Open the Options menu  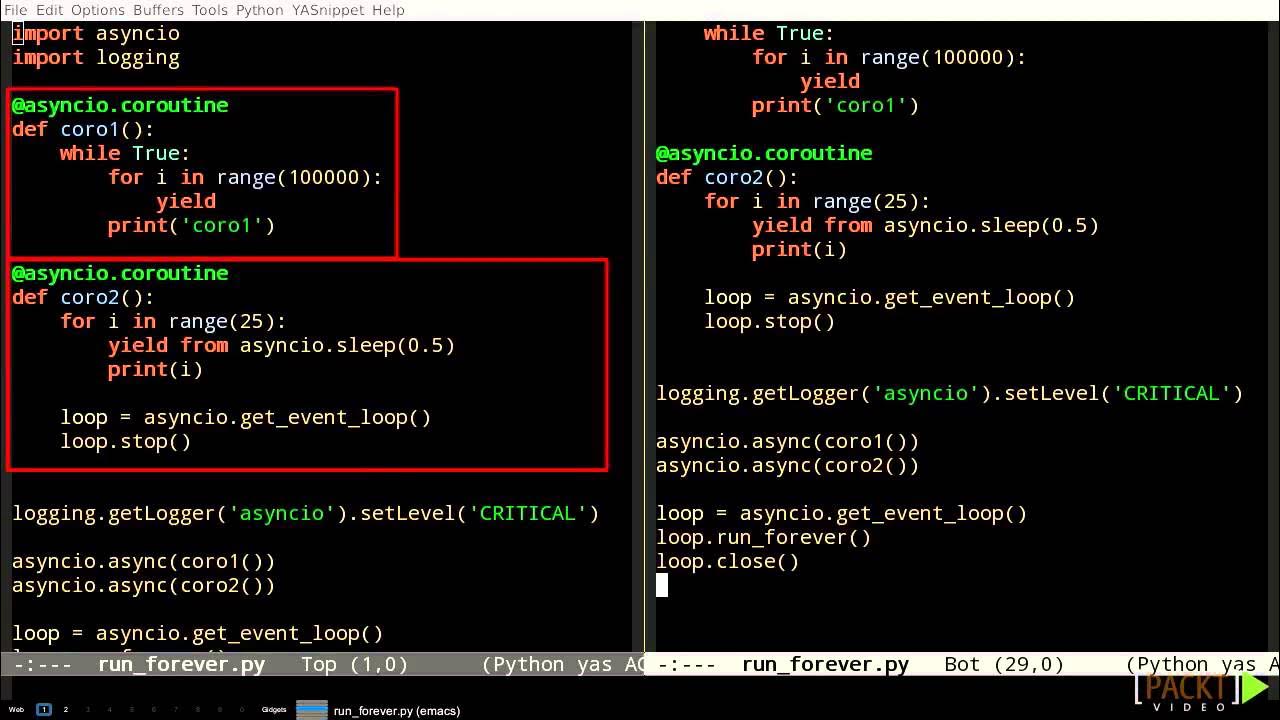(x=98, y=10)
